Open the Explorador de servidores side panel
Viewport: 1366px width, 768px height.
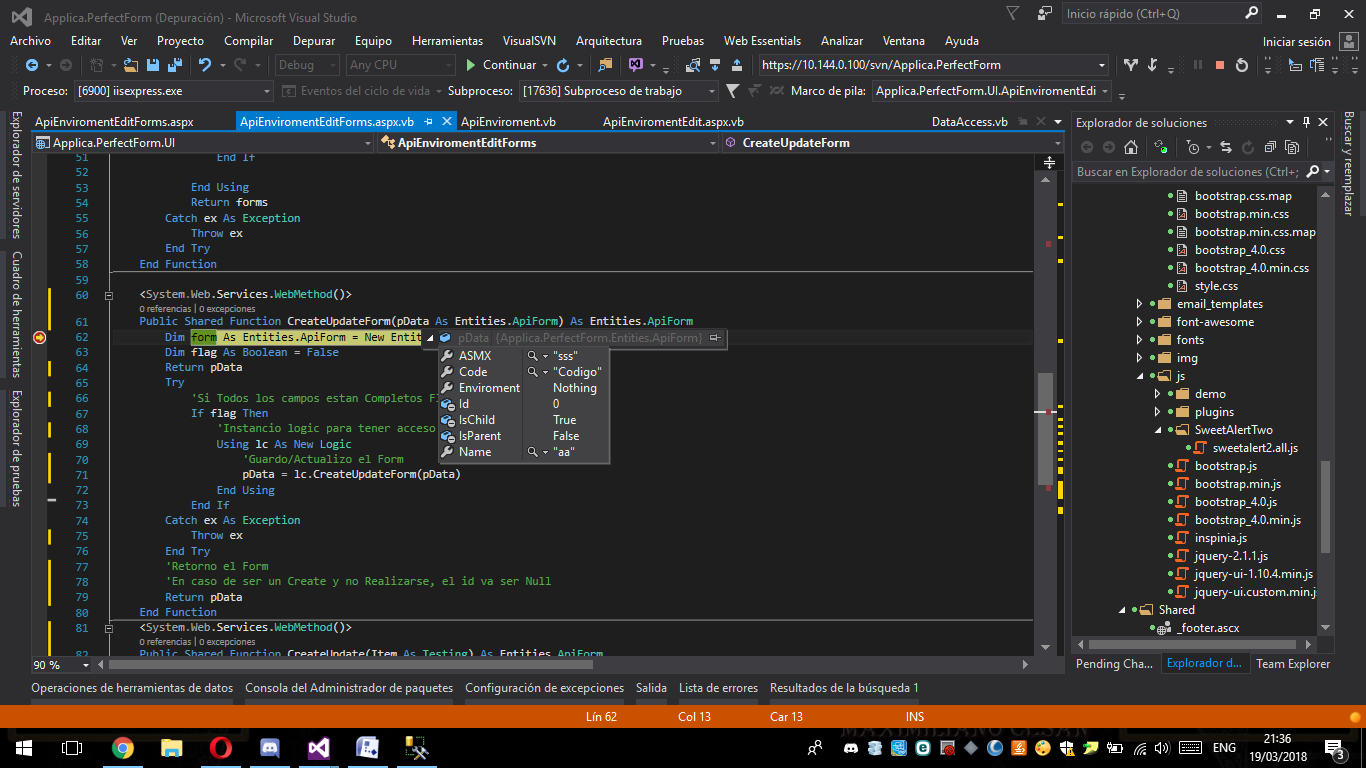[15, 175]
